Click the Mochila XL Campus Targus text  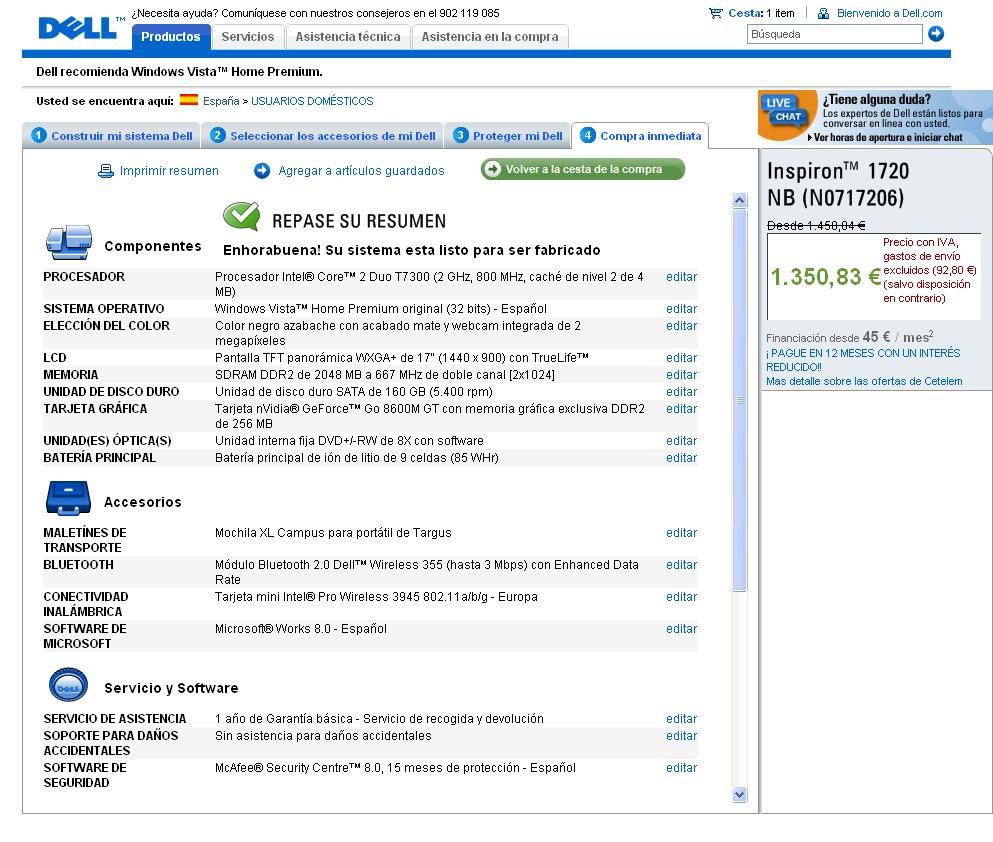(x=333, y=533)
